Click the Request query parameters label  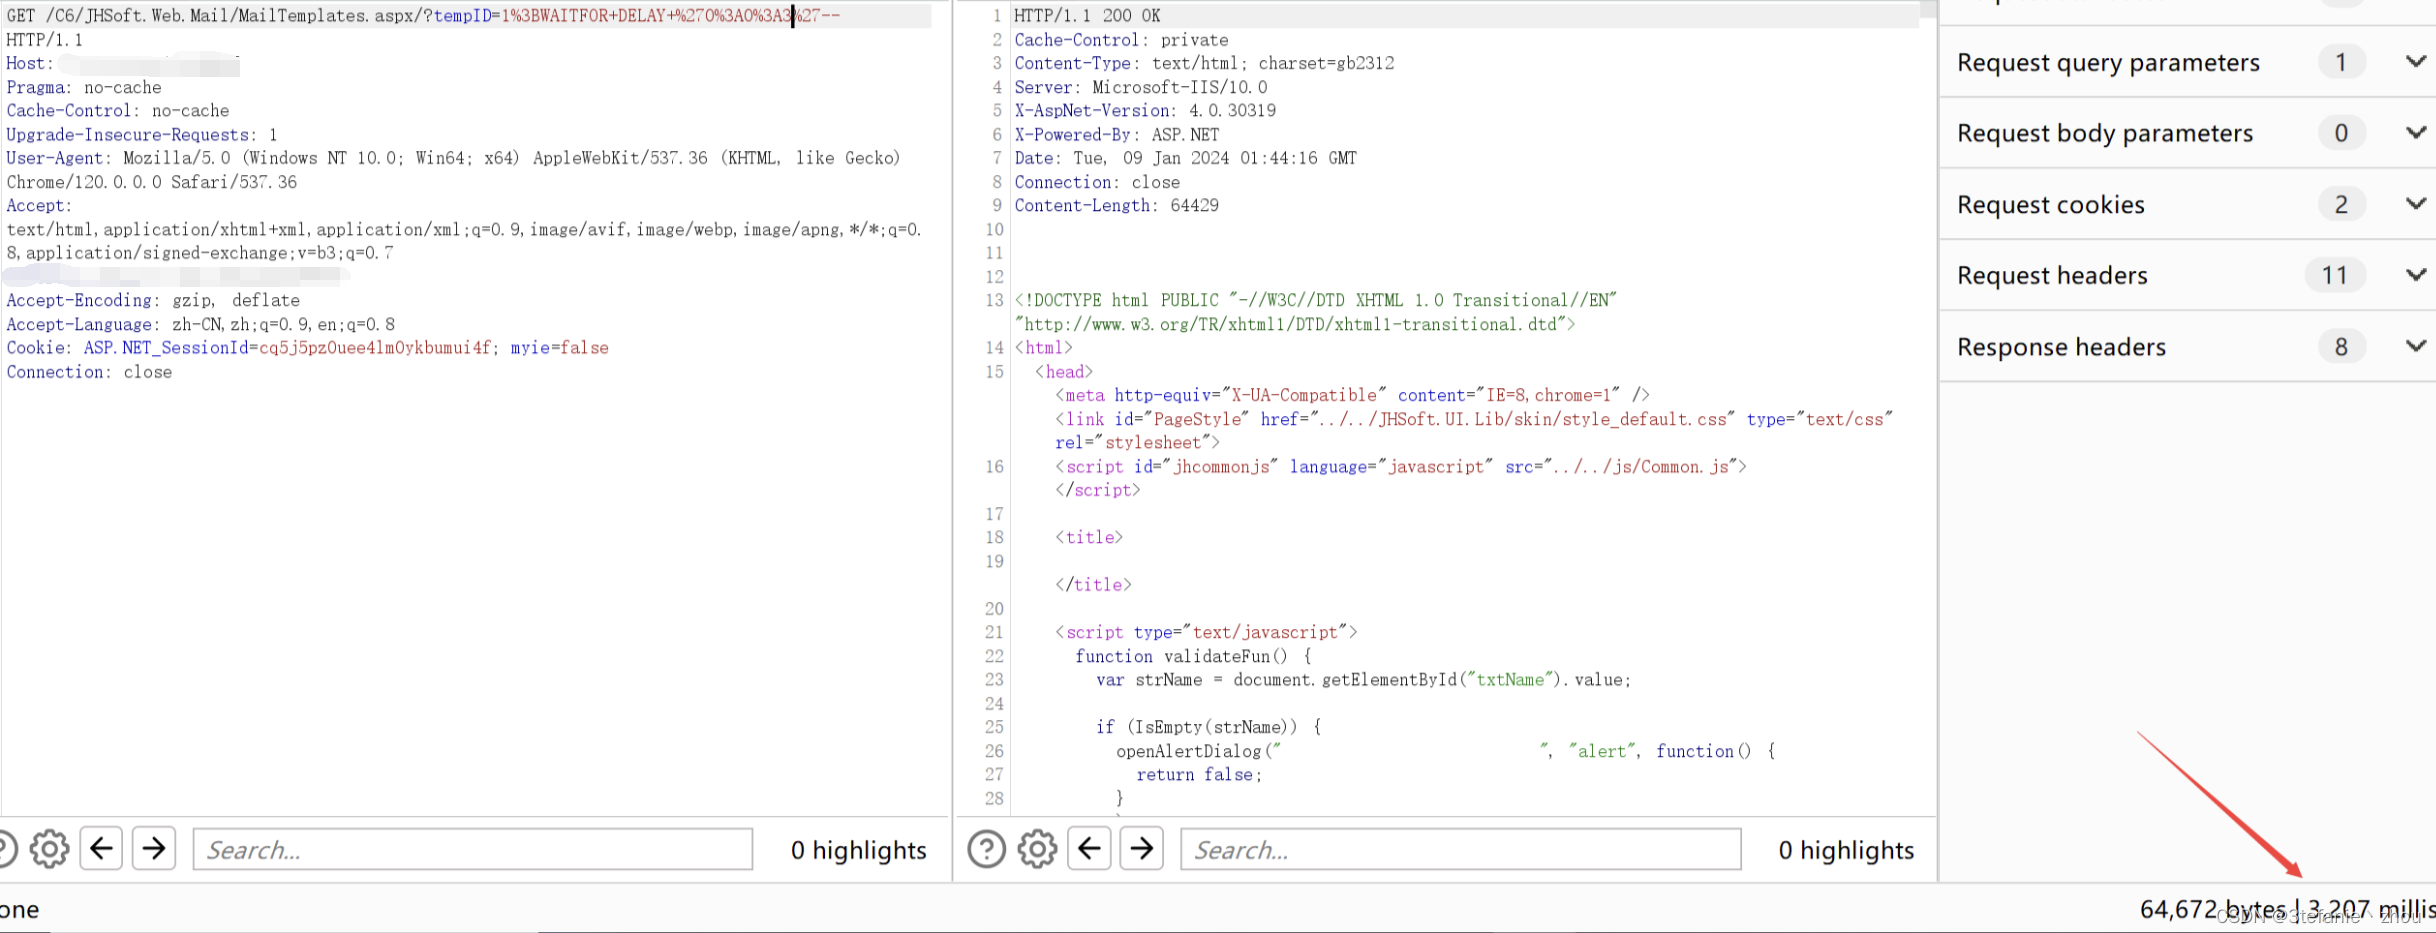[2108, 62]
